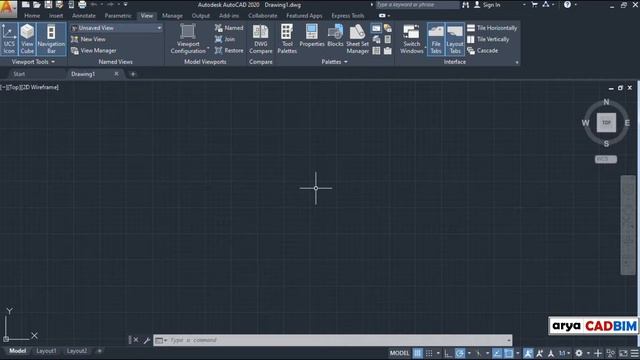Click Tile Vertically
The image size is (640, 360).
(488, 39)
